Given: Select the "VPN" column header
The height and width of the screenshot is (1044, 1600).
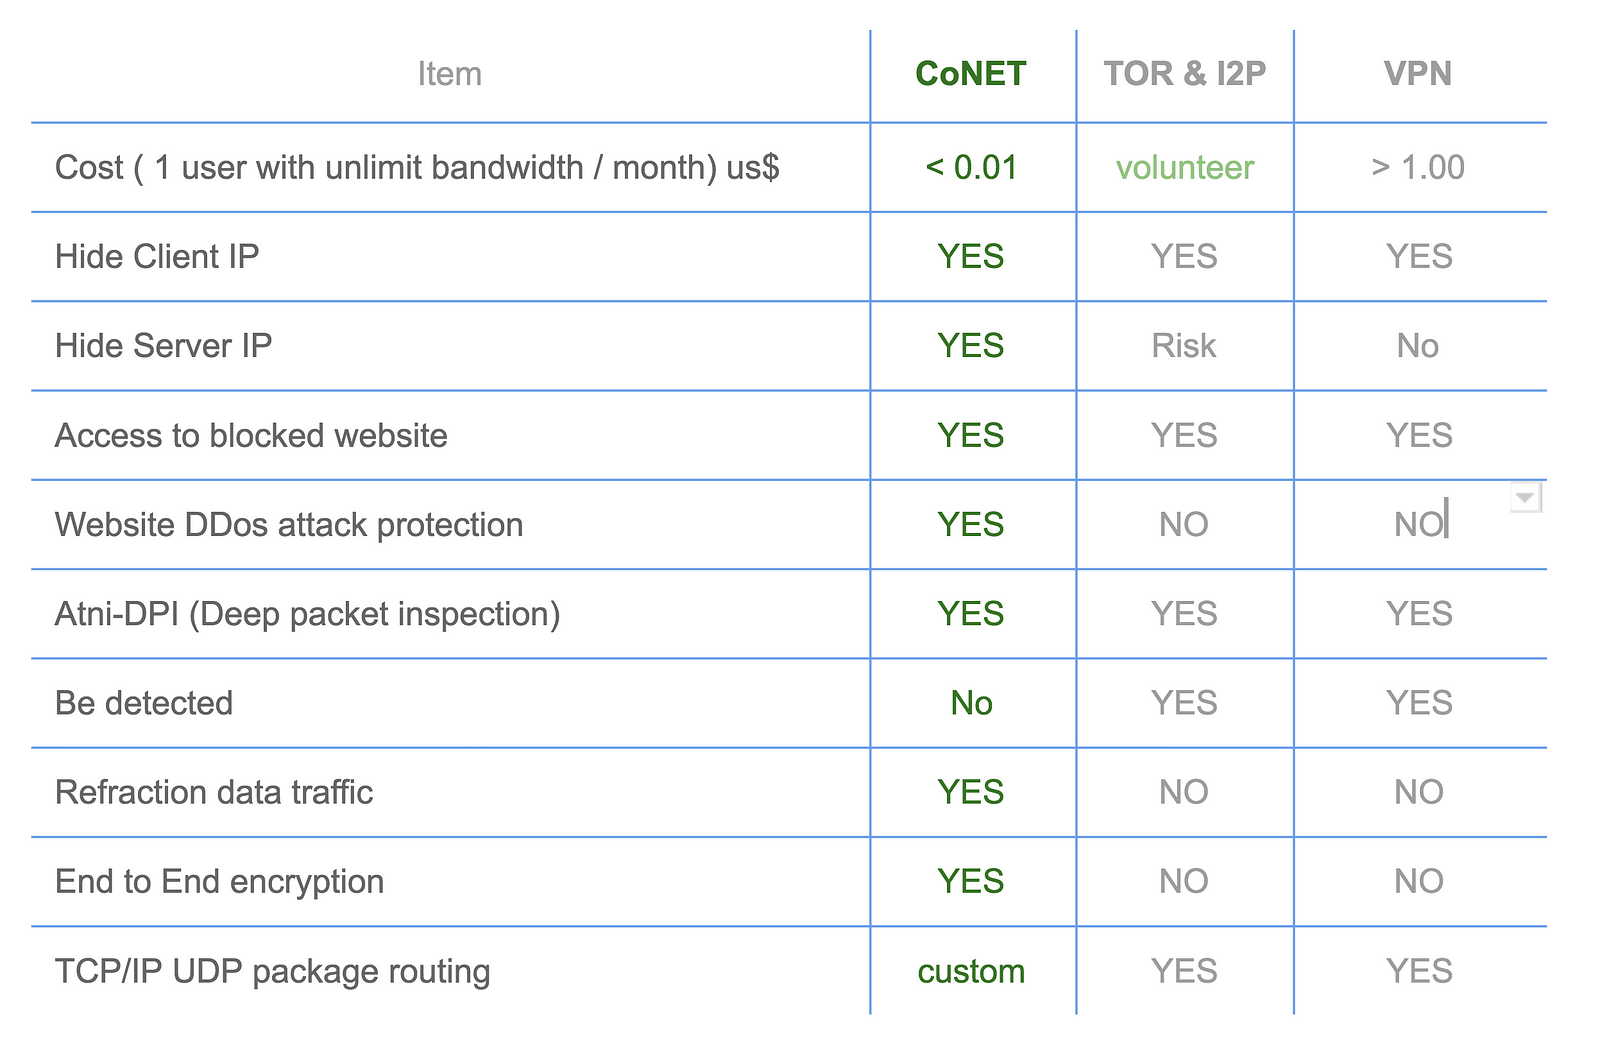Looking at the screenshot, I should [1418, 74].
